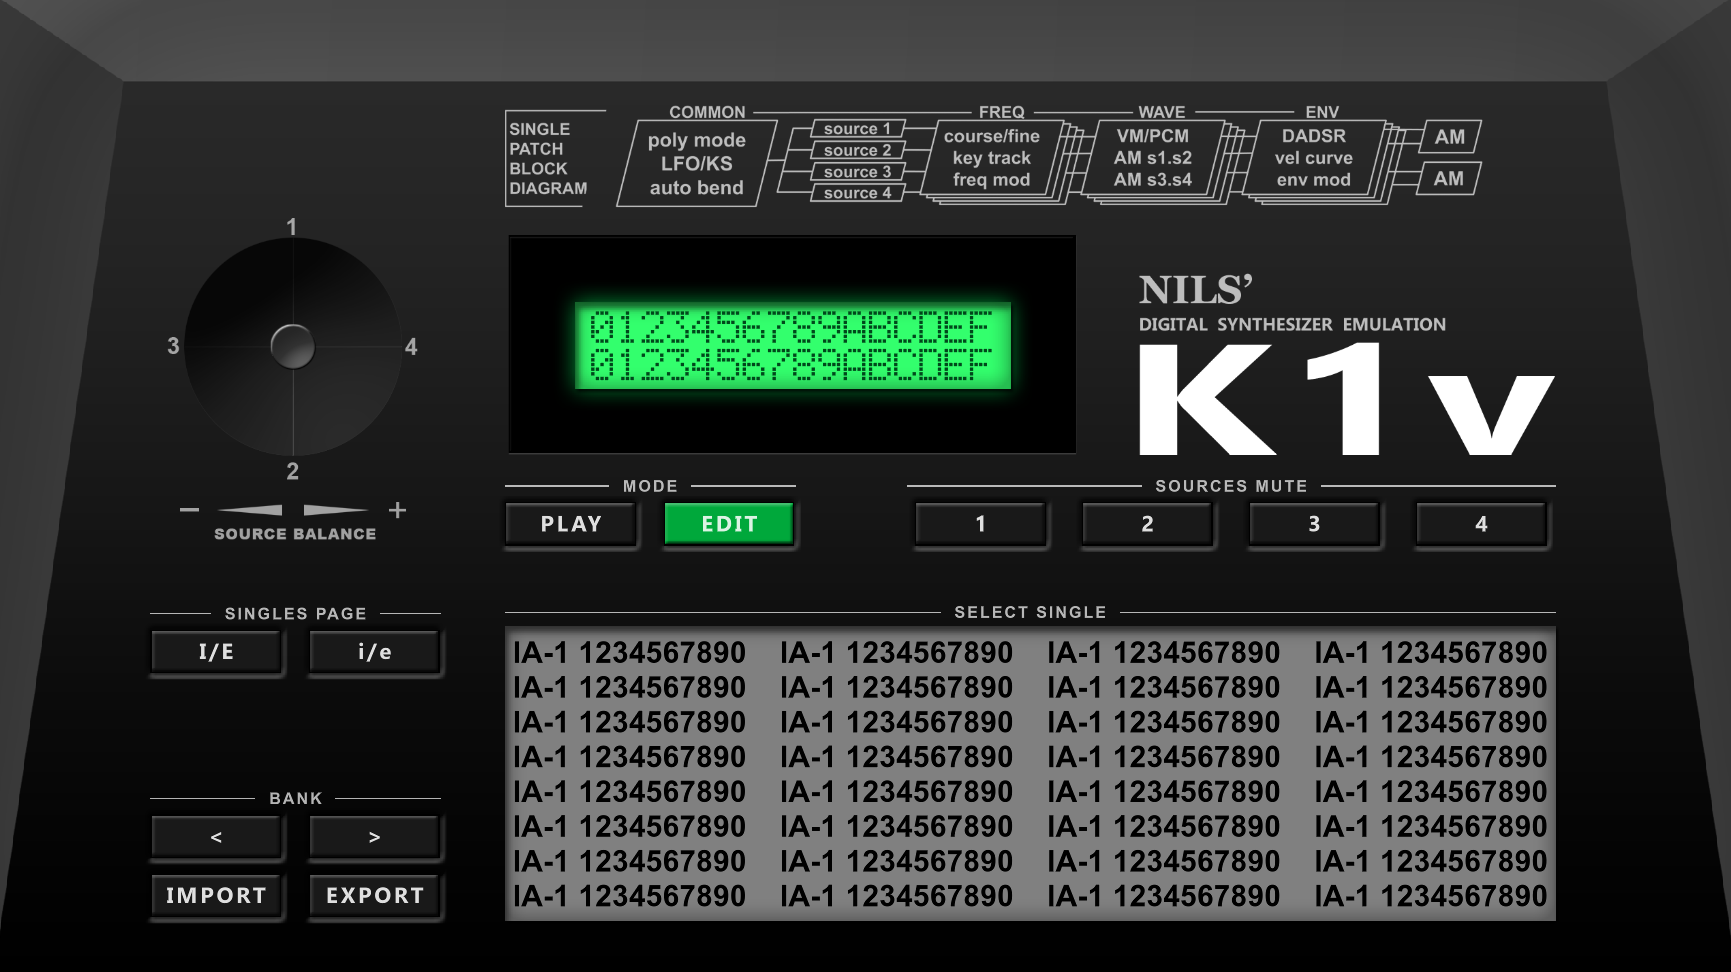Click the IMPORT bank button
Image resolution: width=1731 pixels, height=972 pixels.
pos(216,896)
